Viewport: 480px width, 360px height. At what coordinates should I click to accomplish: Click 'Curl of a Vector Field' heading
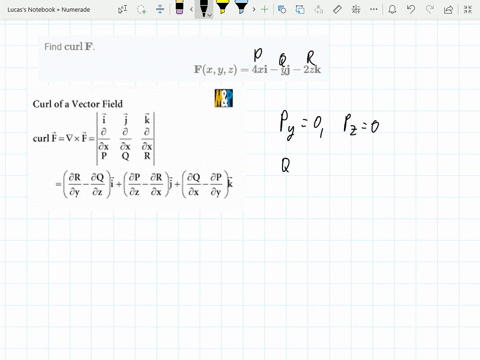point(78,104)
